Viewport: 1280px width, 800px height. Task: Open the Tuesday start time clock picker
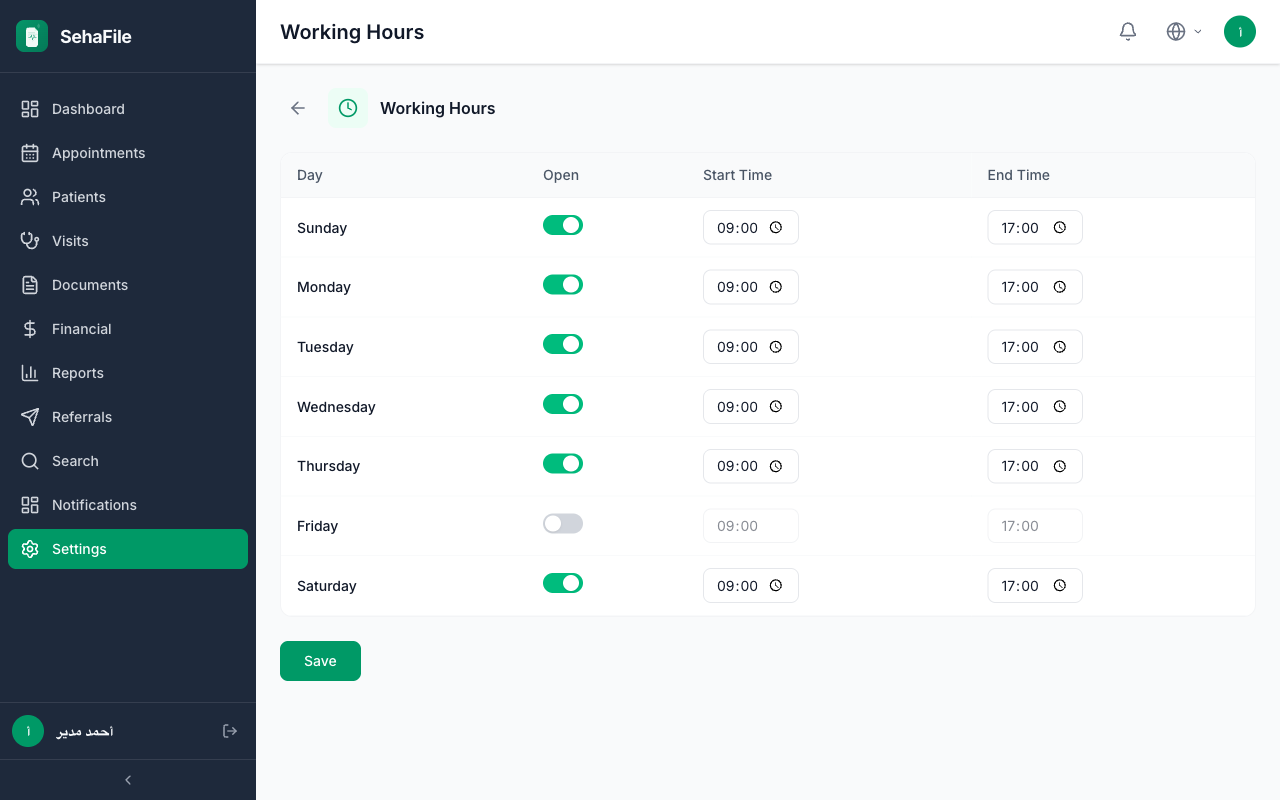776,347
